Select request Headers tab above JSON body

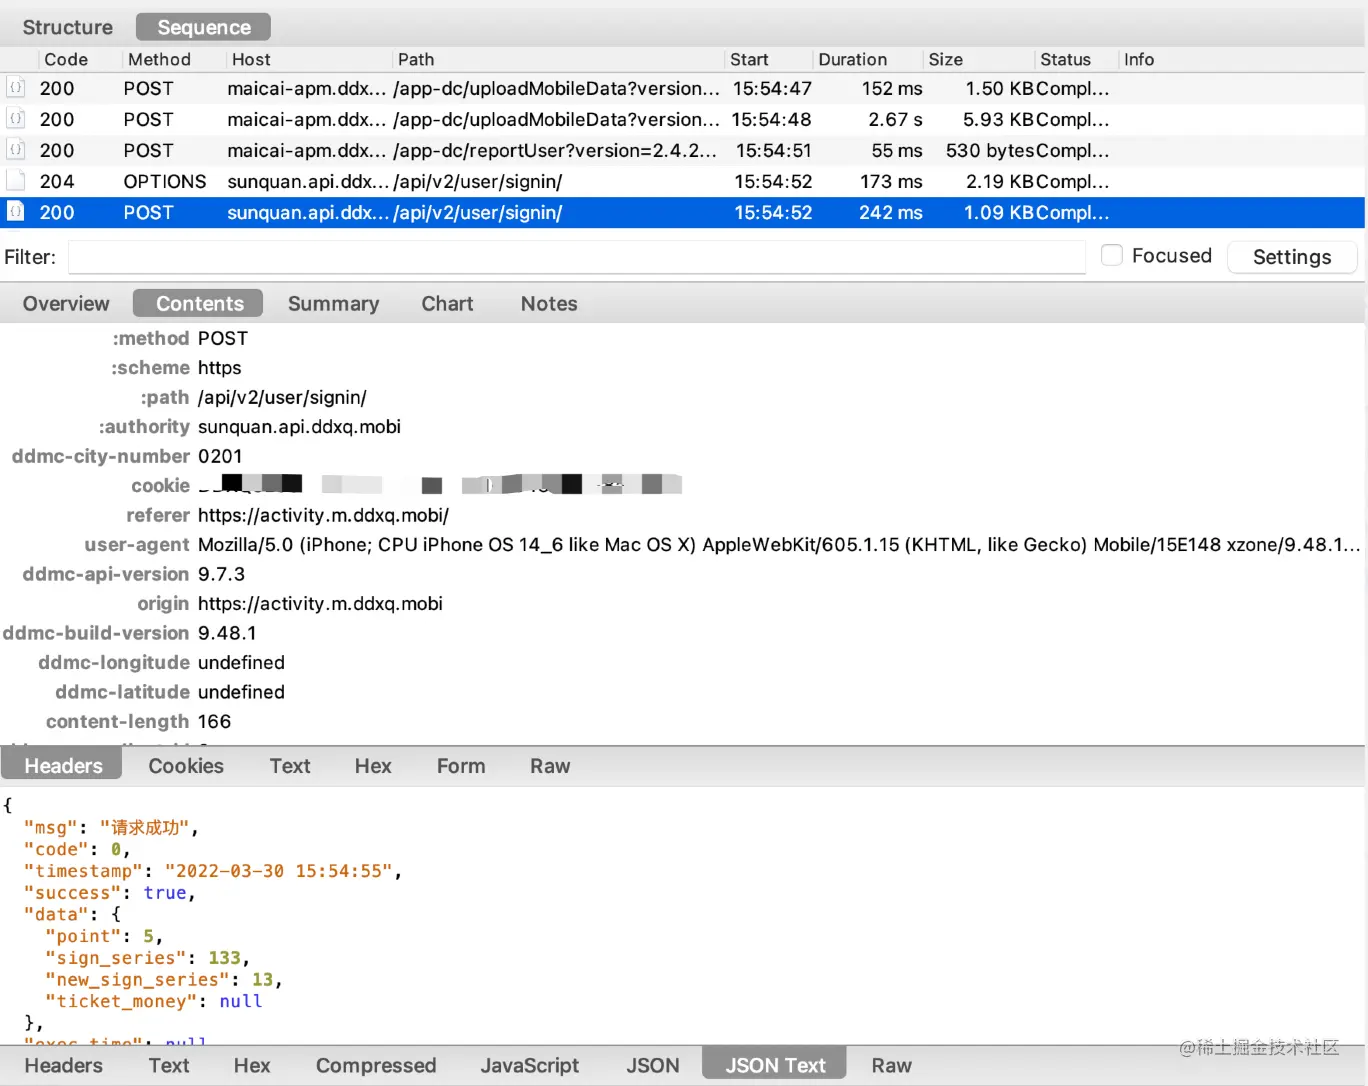[63, 765]
